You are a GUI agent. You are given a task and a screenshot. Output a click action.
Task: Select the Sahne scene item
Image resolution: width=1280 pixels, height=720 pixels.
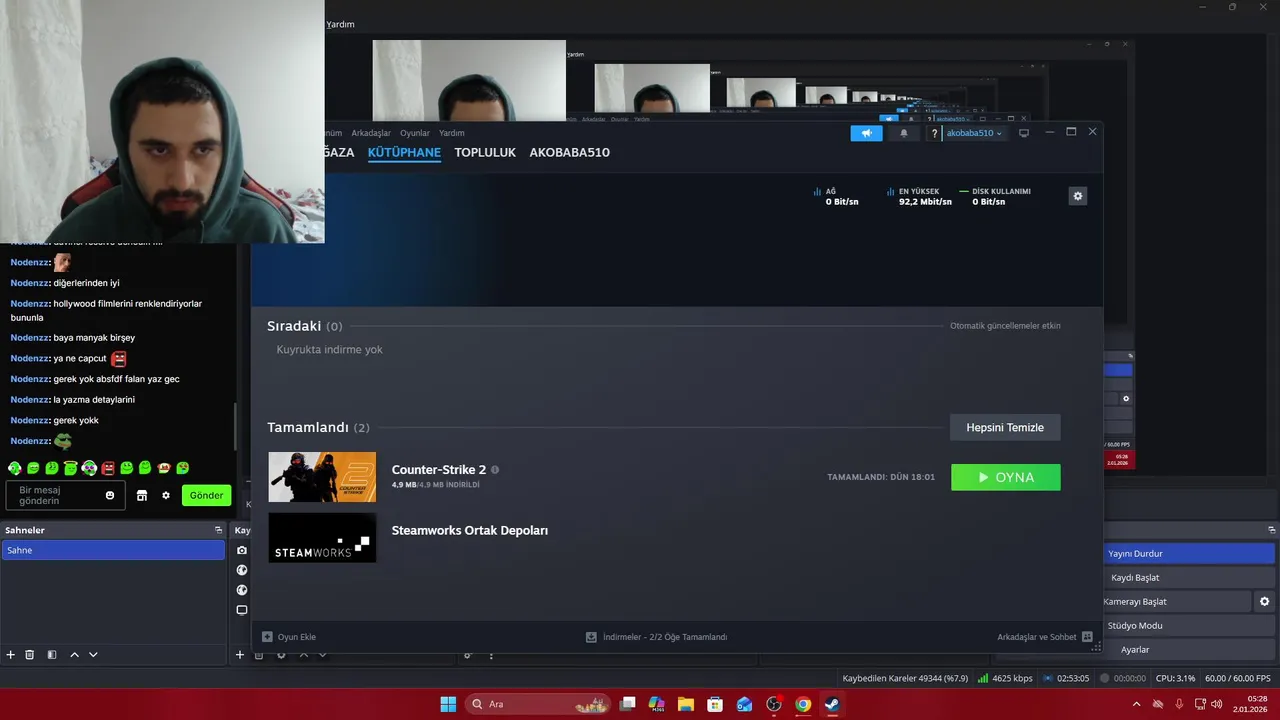[113, 550]
